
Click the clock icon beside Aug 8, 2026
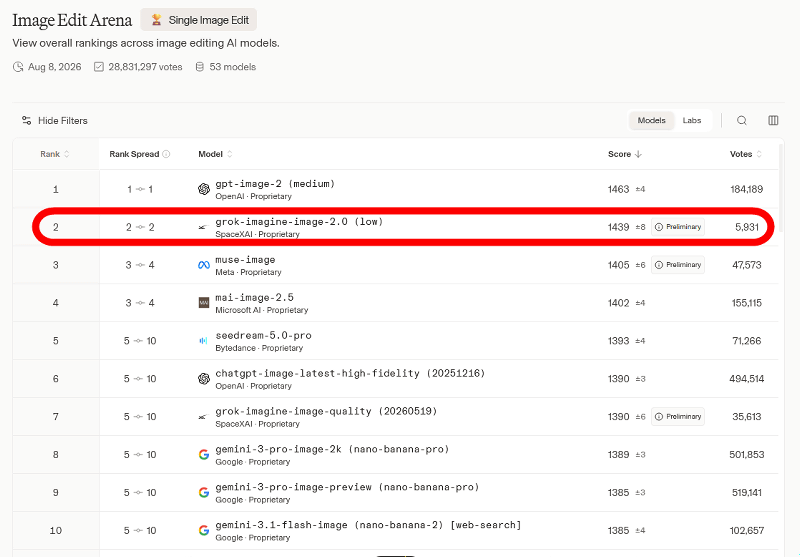(x=18, y=67)
